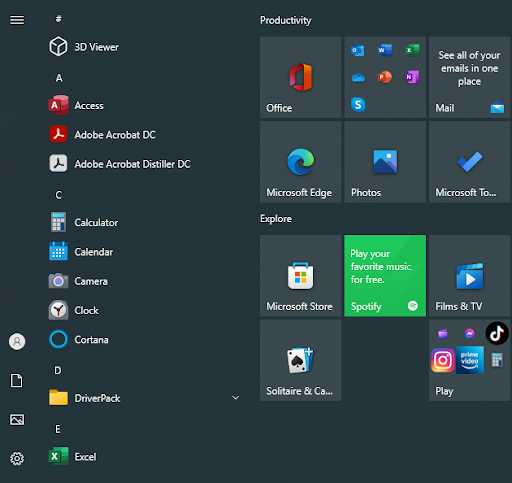This screenshot has height=483, width=512.
Task: Open the Microsoft Store tile
Action: tap(301, 276)
